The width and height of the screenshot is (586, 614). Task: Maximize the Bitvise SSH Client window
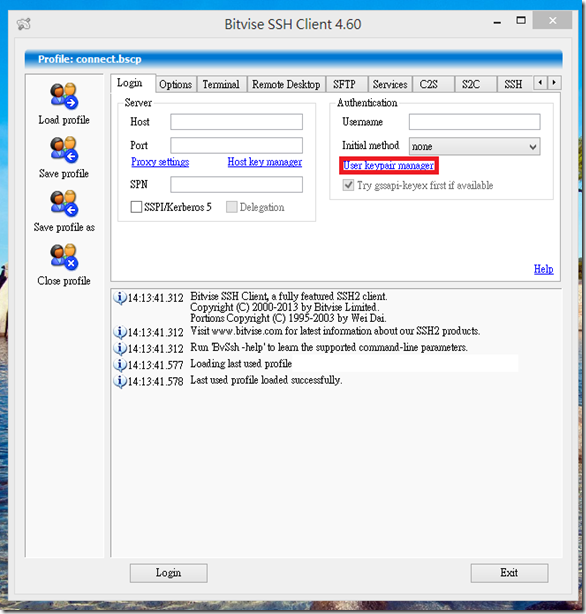[x=521, y=21]
